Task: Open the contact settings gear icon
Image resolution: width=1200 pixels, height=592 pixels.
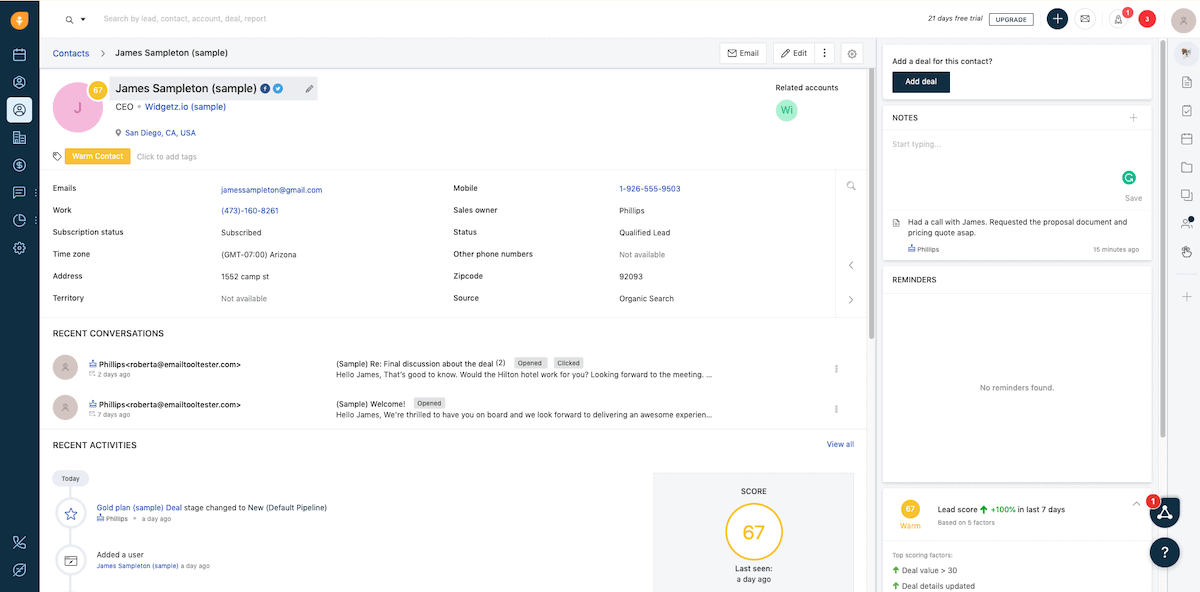Action: click(852, 53)
